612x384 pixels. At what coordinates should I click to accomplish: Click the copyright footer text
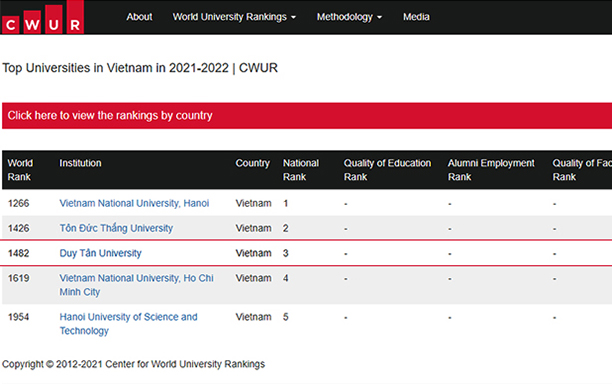133,364
